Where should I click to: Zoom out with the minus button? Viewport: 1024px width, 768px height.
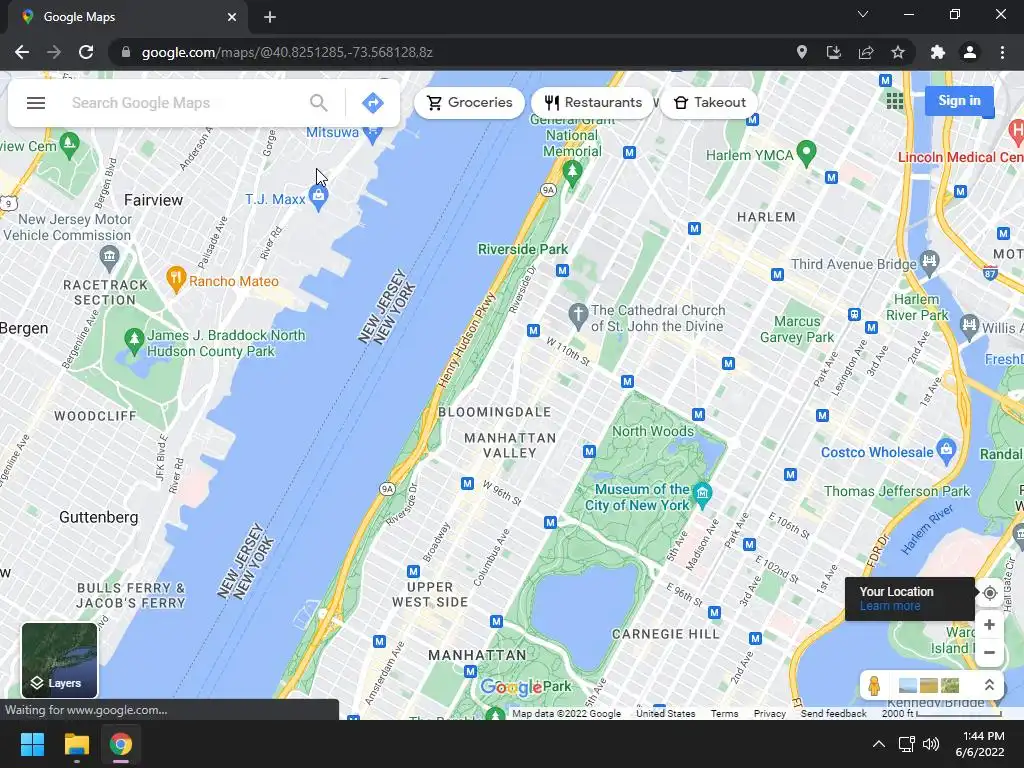[x=989, y=652]
